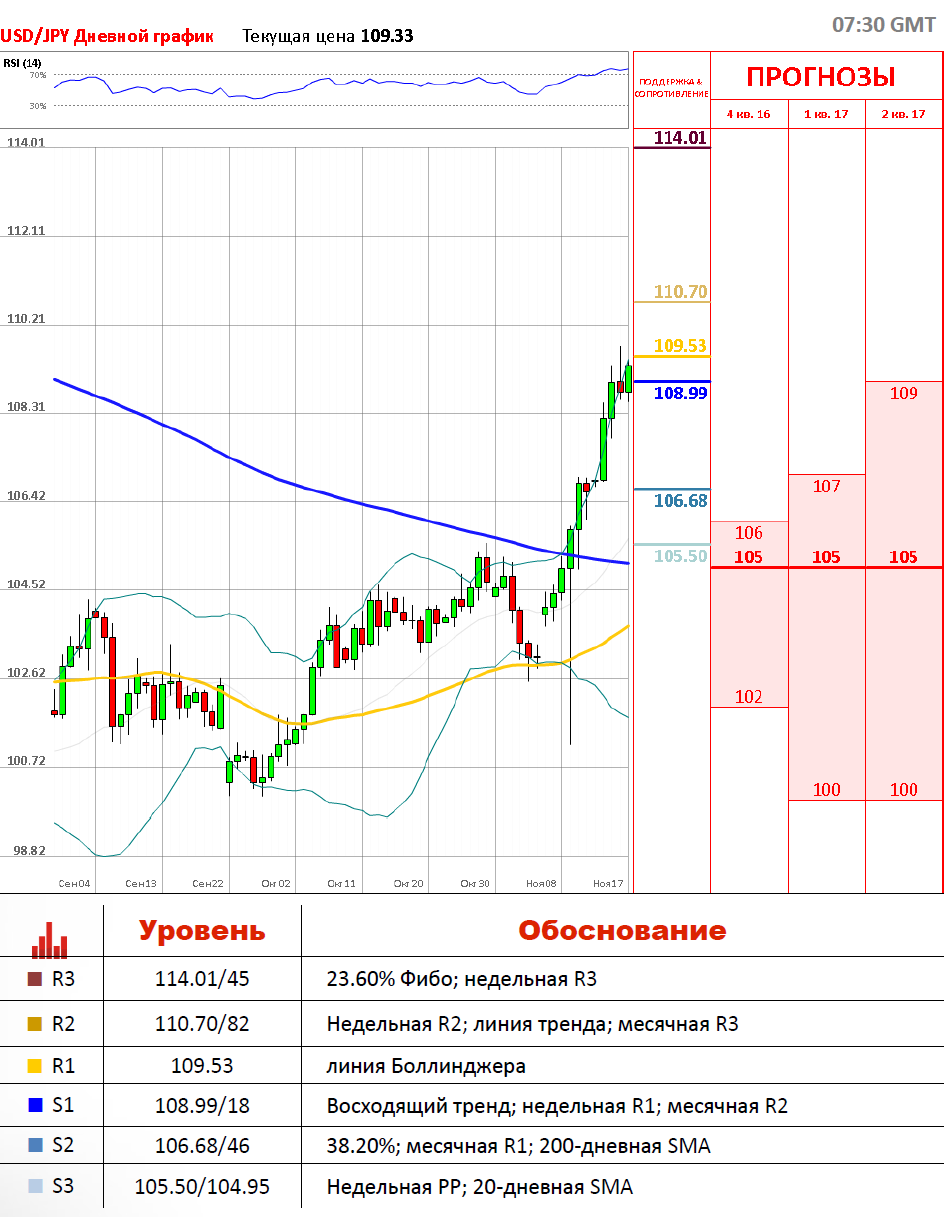Open the ПРОГНОЗЫ forecasts header
The image size is (947, 1217).
pyautogui.click(x=820, y=76)
